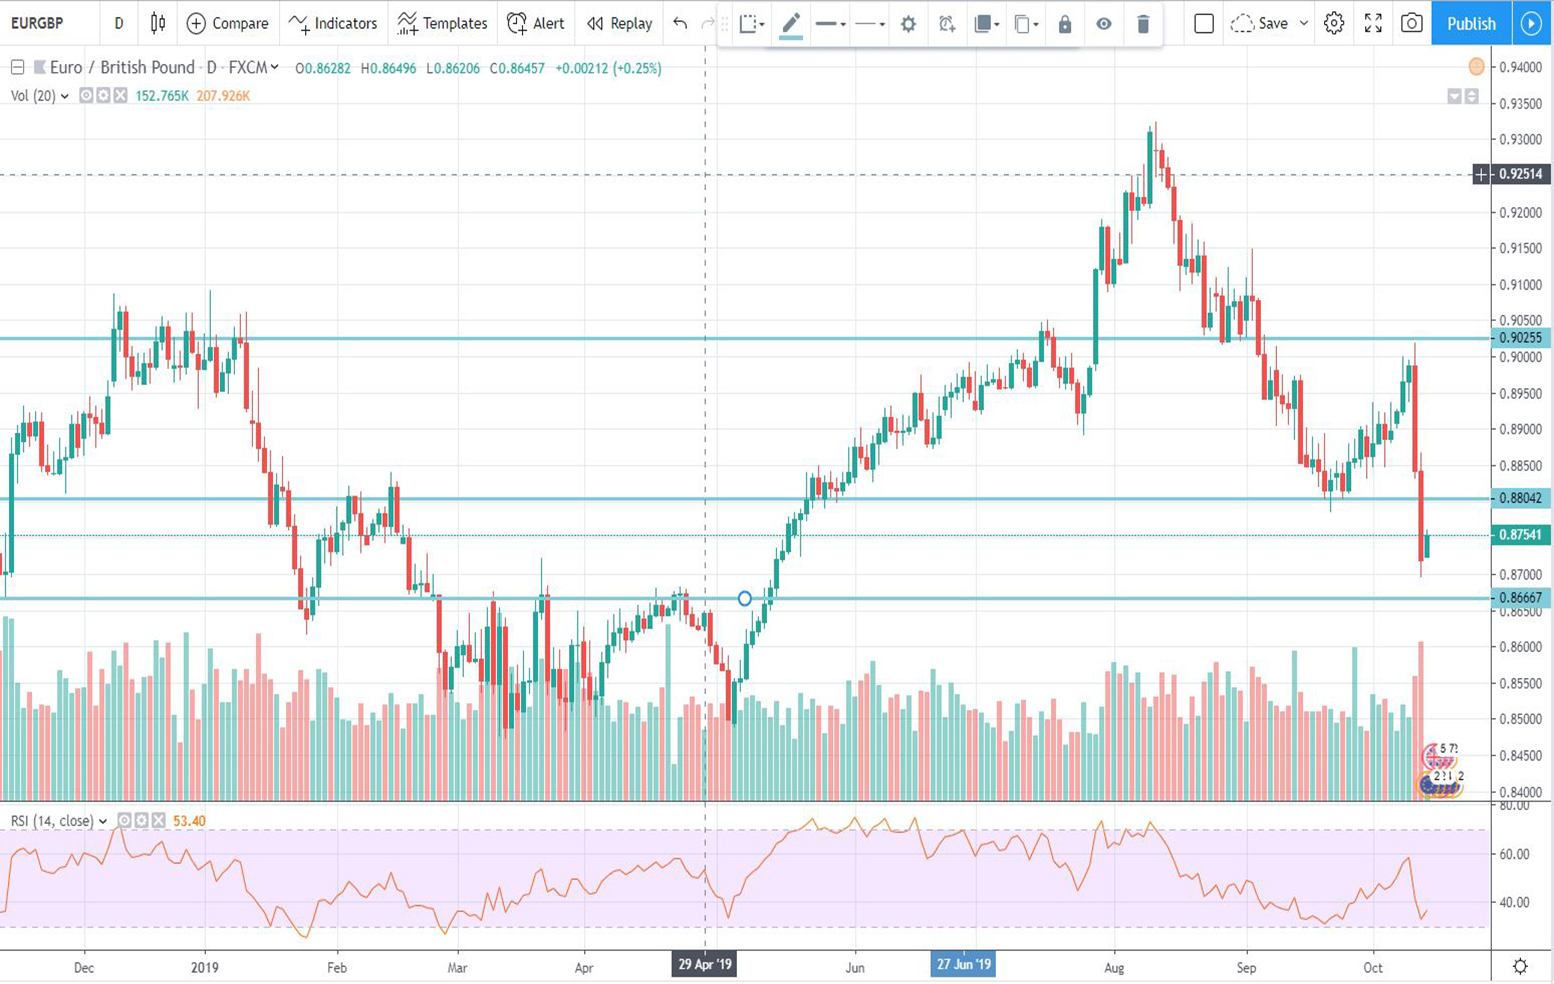Open the FXCM source dropdown

(275, 67)
